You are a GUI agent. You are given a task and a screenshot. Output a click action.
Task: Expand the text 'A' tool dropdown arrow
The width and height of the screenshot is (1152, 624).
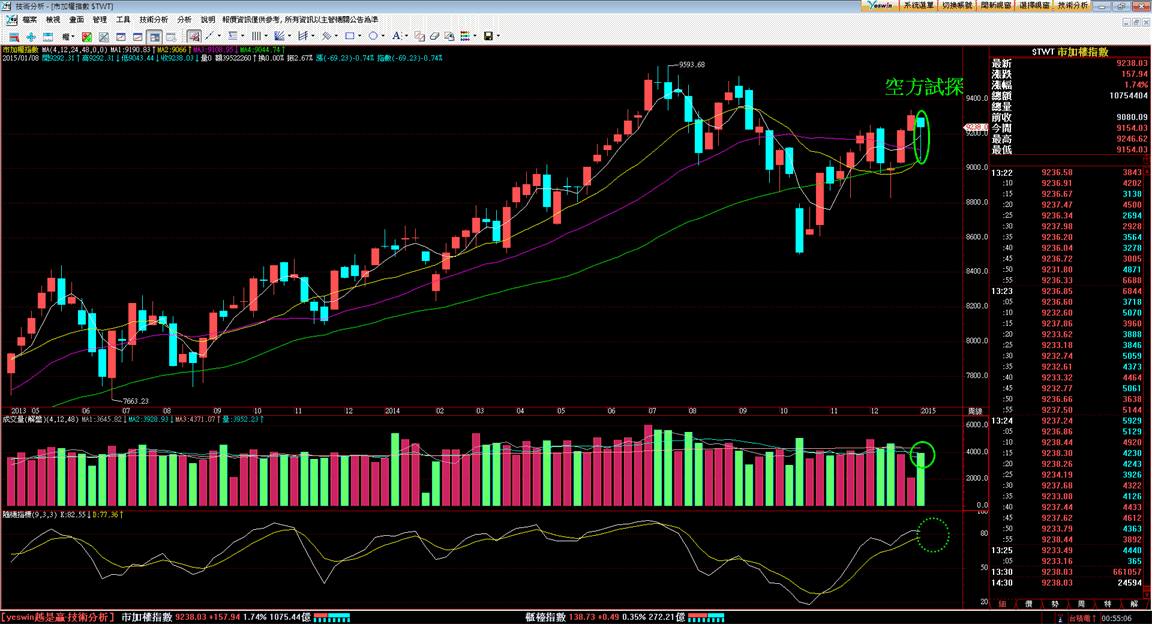pos(406,35)
